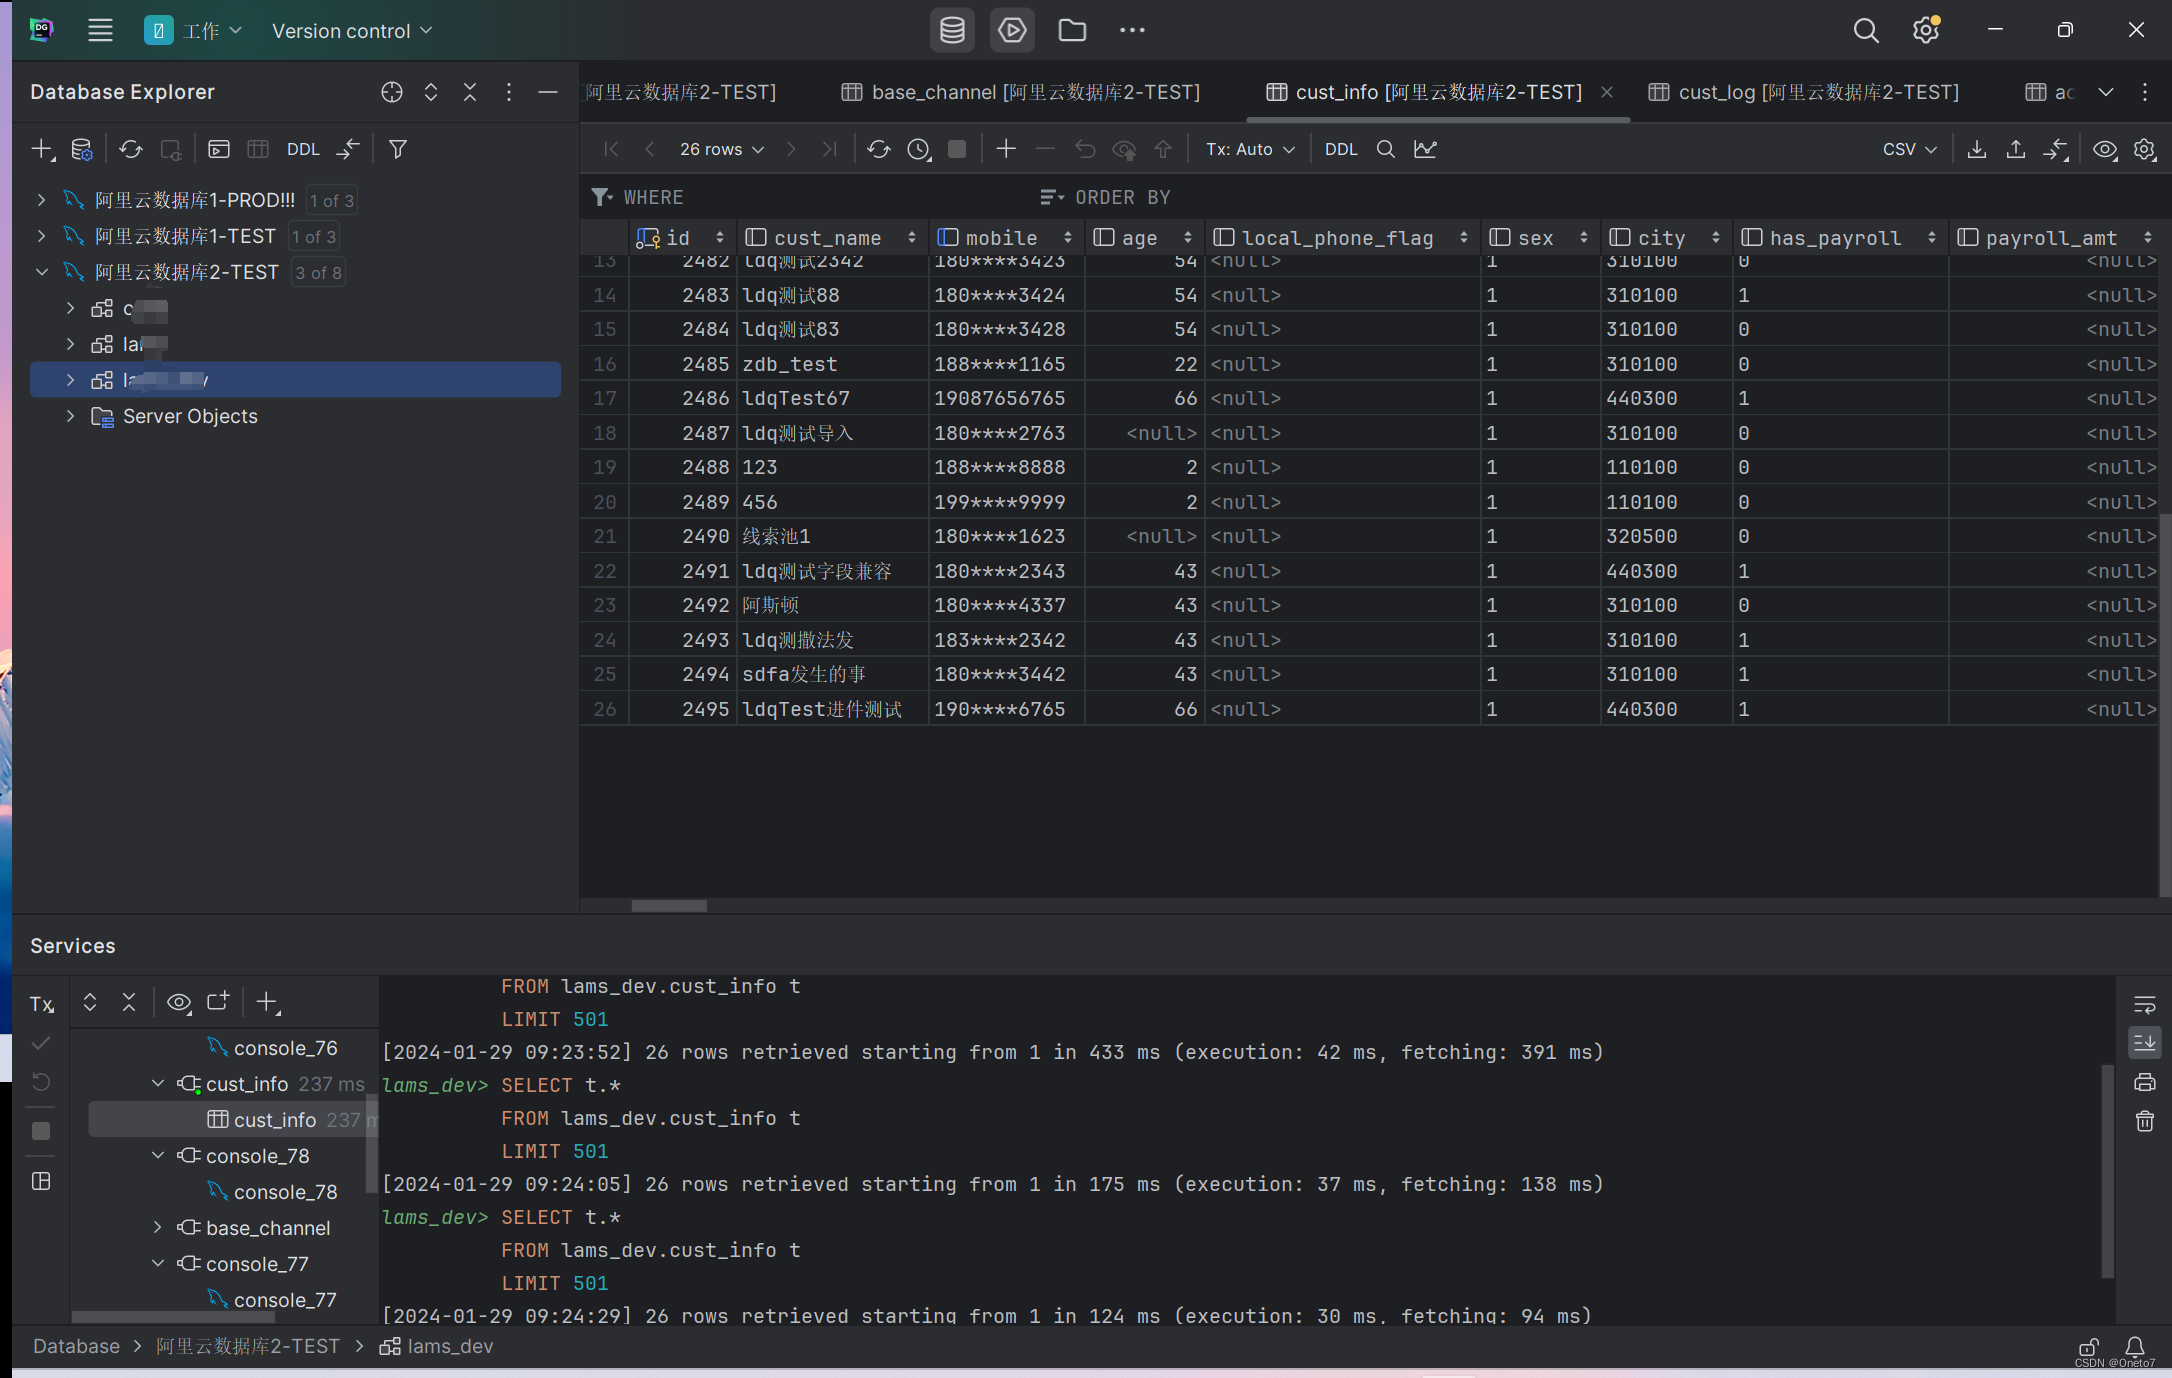Click the horizontal scrollbar under the data grid

click(669, 905)
